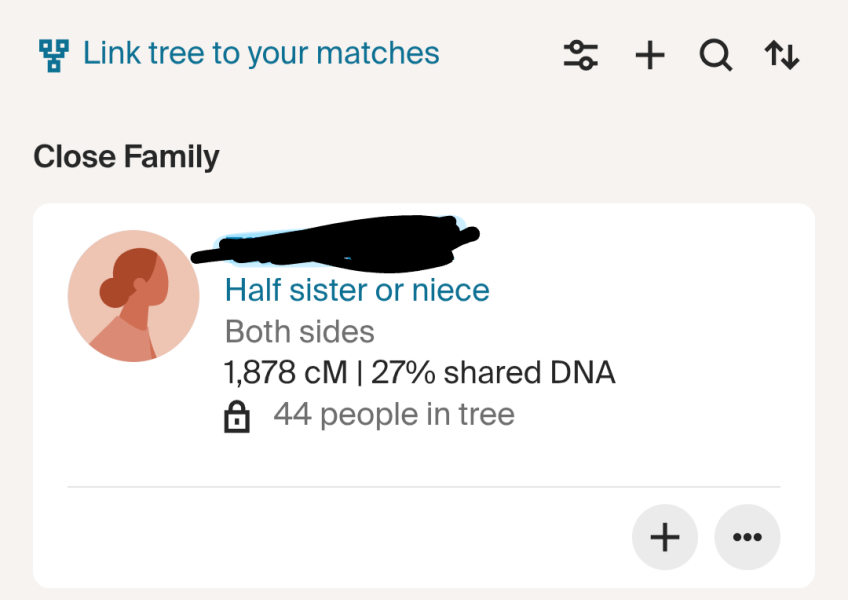
Task: Enable sorting with the up-down arrows
Action: (x=782, y=55)
